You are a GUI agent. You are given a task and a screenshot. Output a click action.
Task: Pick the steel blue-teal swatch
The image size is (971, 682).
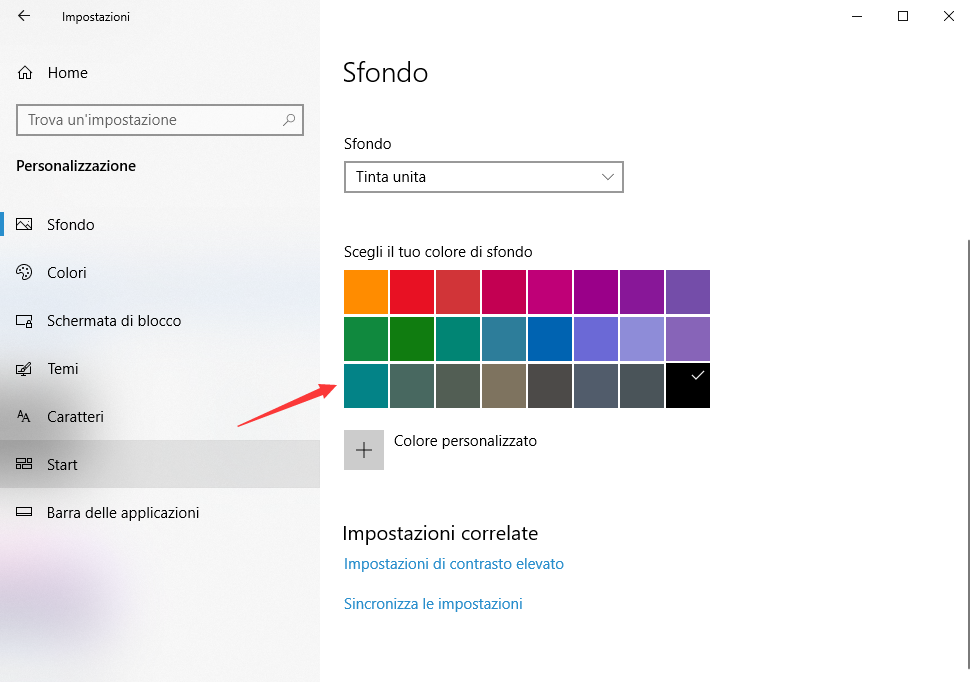504,339
